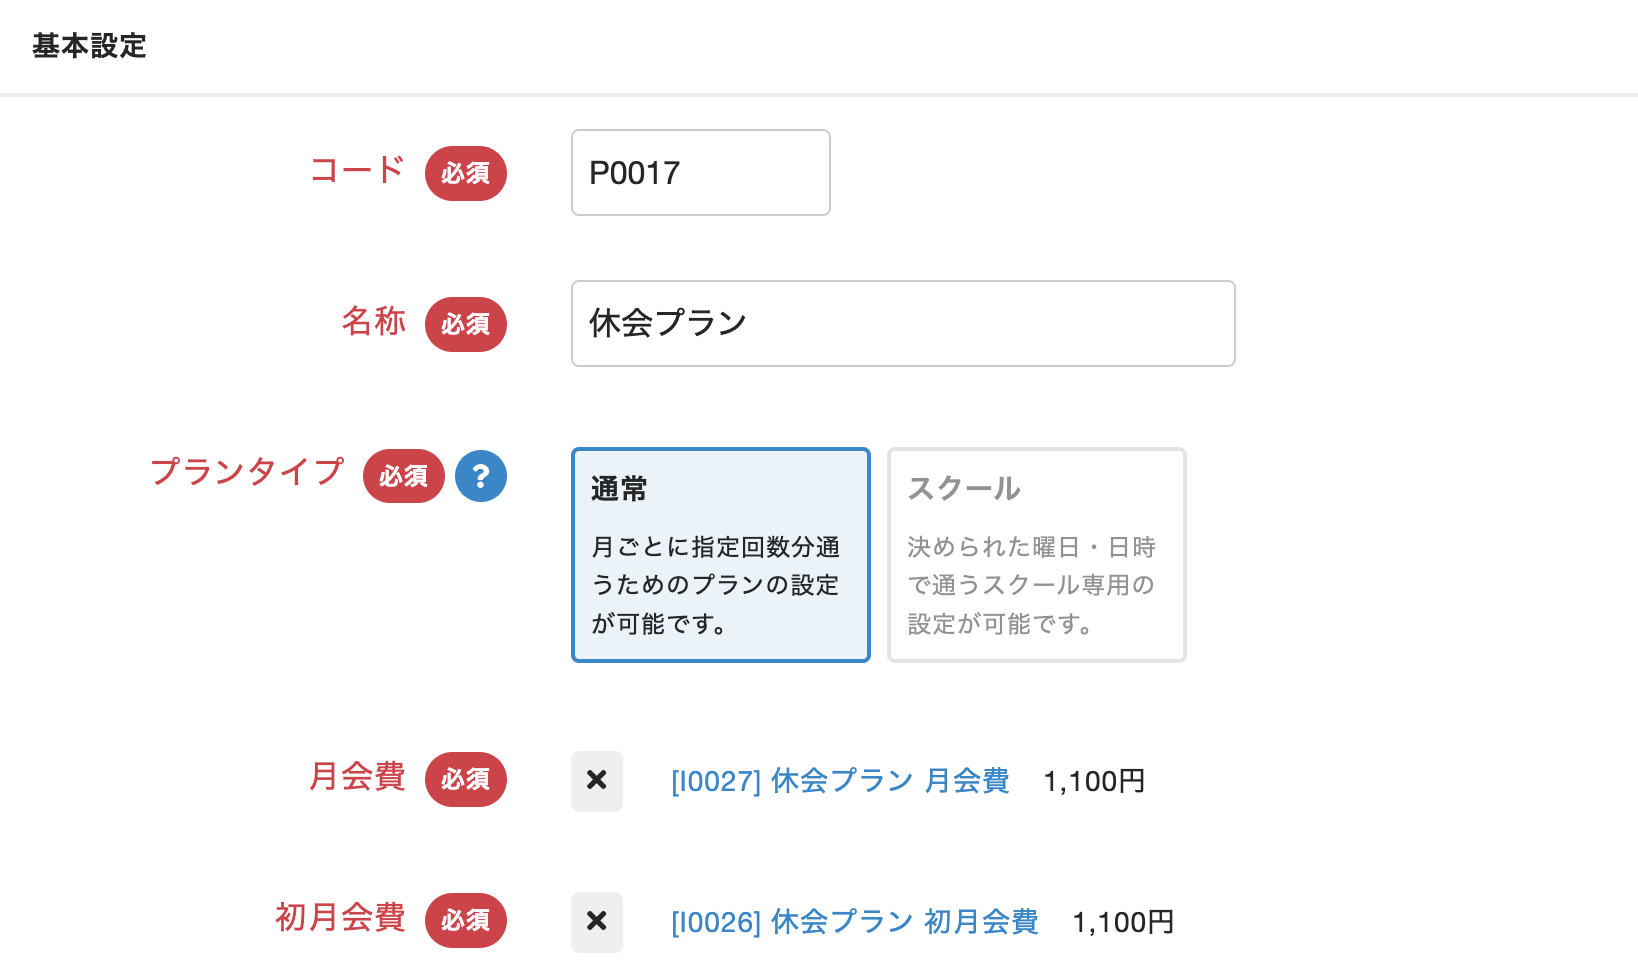The width and height of the screenshot is (1638, 972).
Task: Remove the 月会費 item with its X button
Action: [x=597, y=781]
